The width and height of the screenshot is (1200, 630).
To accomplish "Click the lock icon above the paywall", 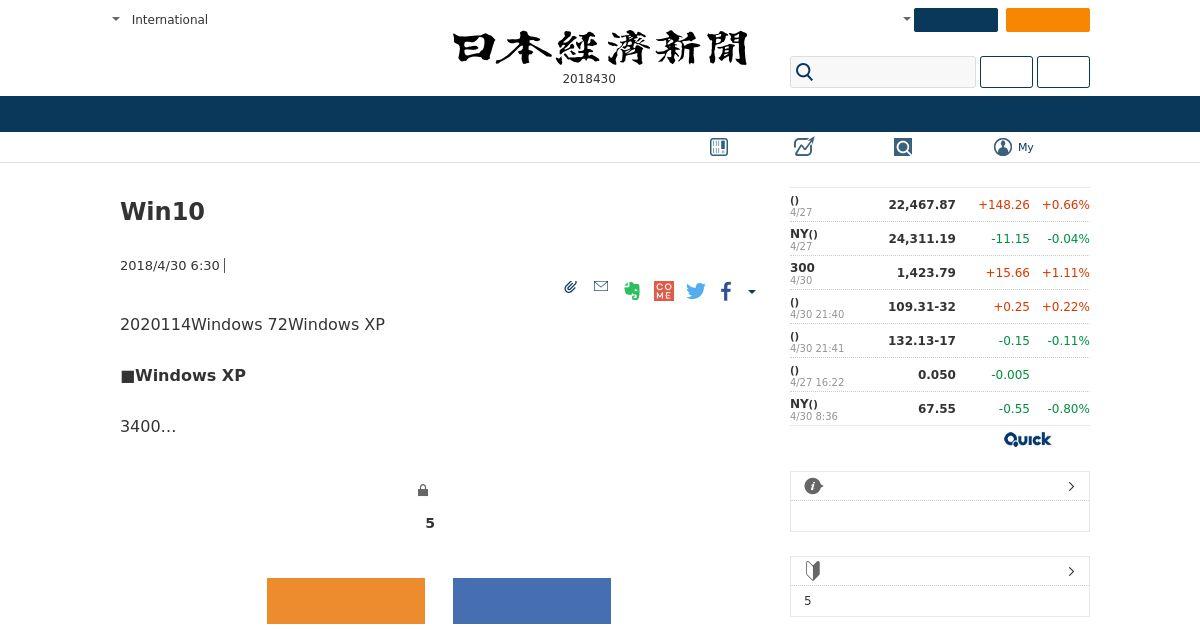I will coord(423,490).
